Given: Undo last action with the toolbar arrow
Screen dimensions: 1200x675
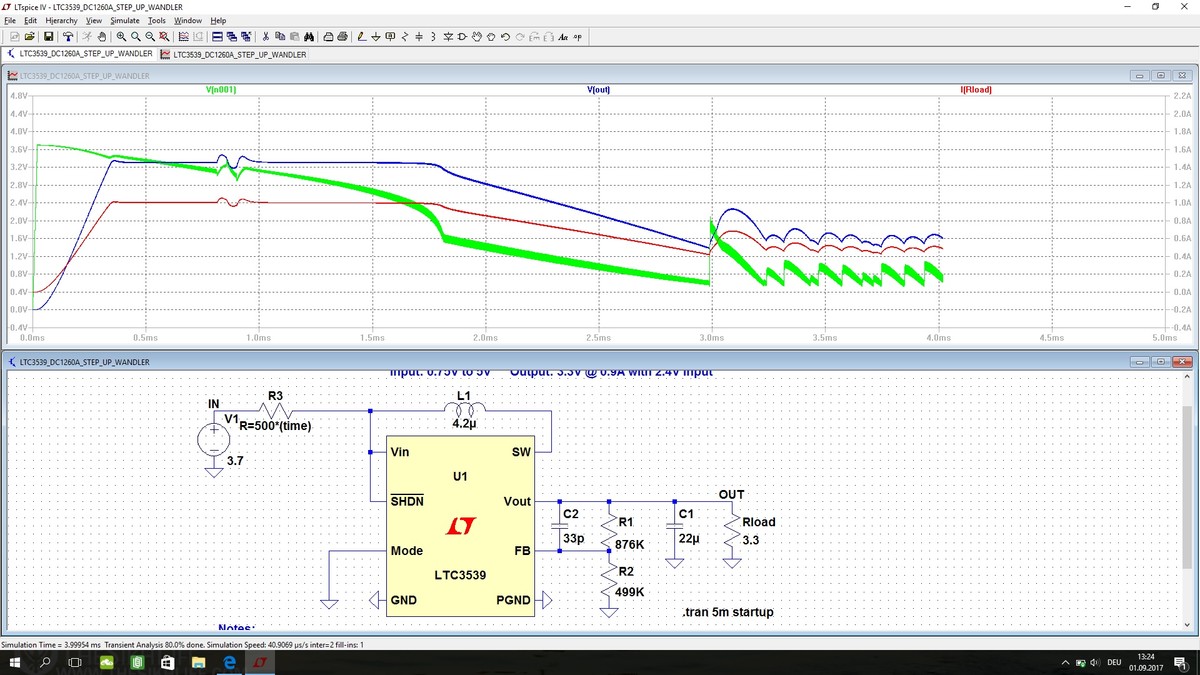Looking at the screenshot, I should coord(505,37).
